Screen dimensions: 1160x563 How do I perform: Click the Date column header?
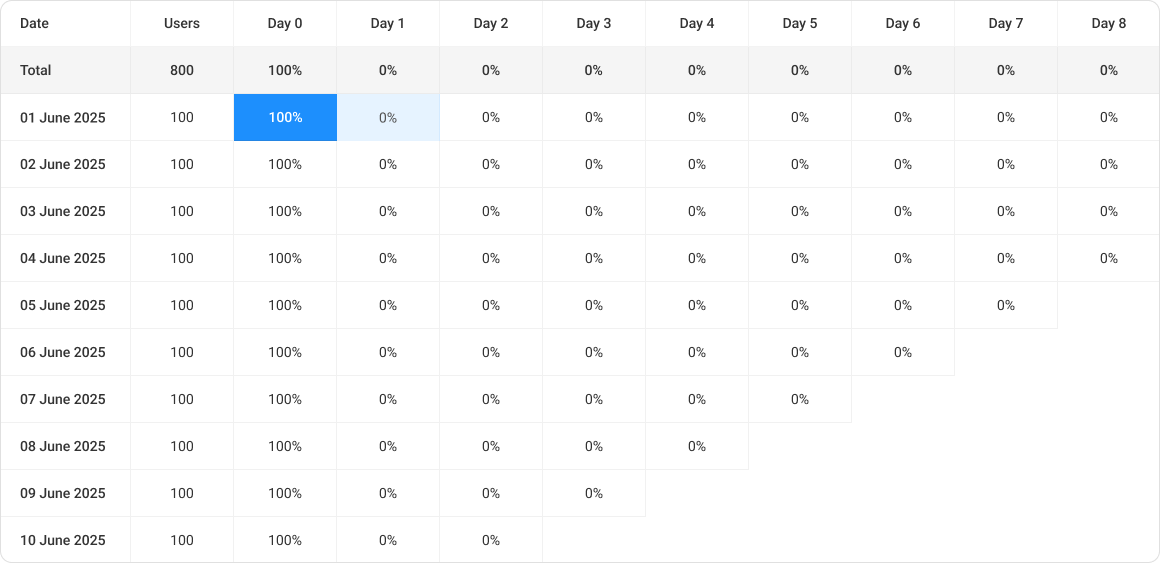35,23
